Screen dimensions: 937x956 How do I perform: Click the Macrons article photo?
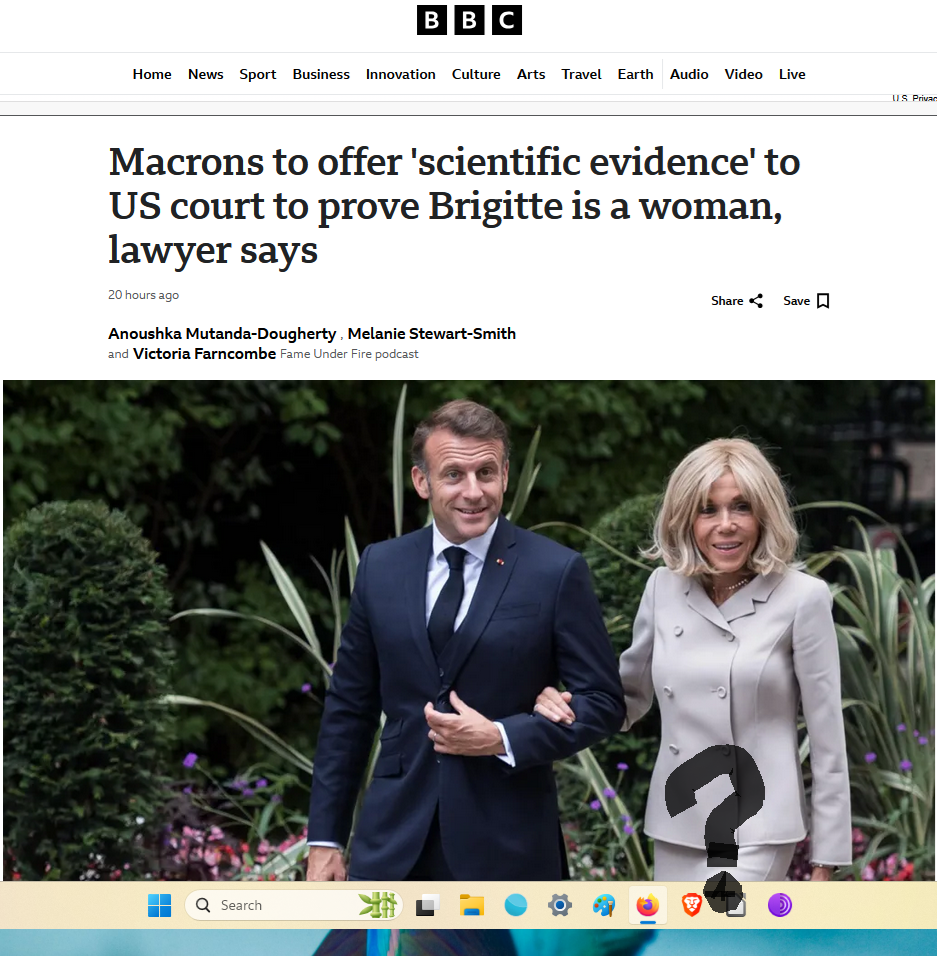pyautogui.click(x=468, y=620)
